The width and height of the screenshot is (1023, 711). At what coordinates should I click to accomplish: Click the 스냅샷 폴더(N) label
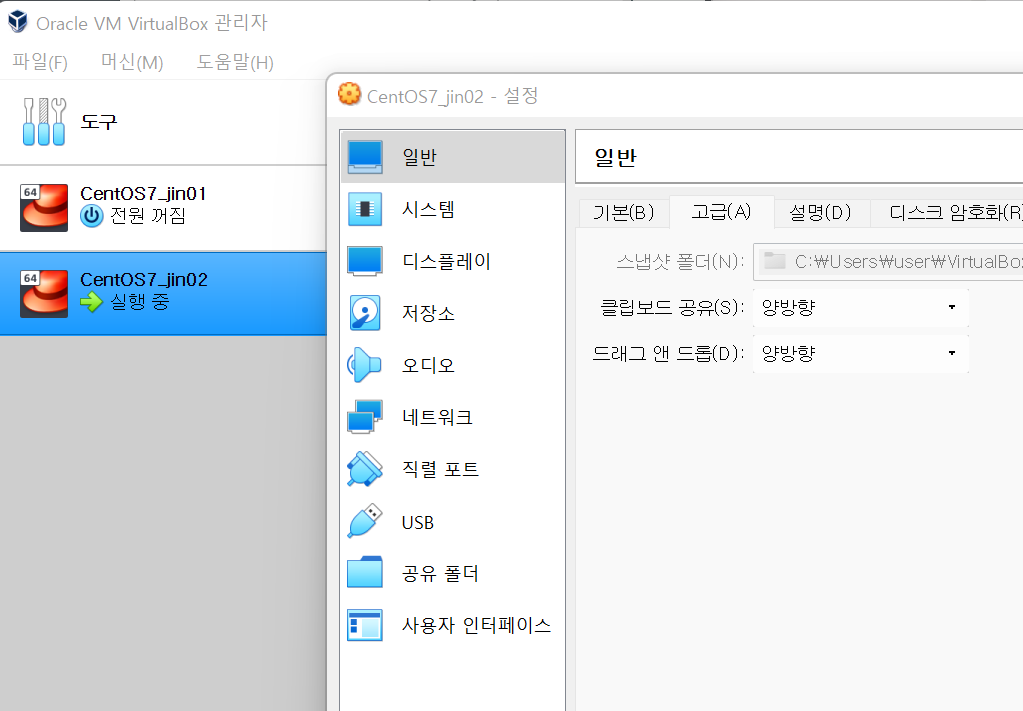[x=680, y=262]
